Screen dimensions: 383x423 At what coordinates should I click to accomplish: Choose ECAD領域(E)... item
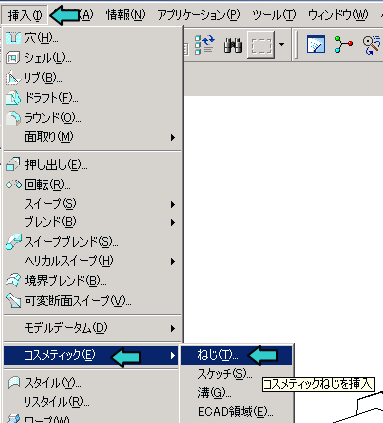[236, 412]
